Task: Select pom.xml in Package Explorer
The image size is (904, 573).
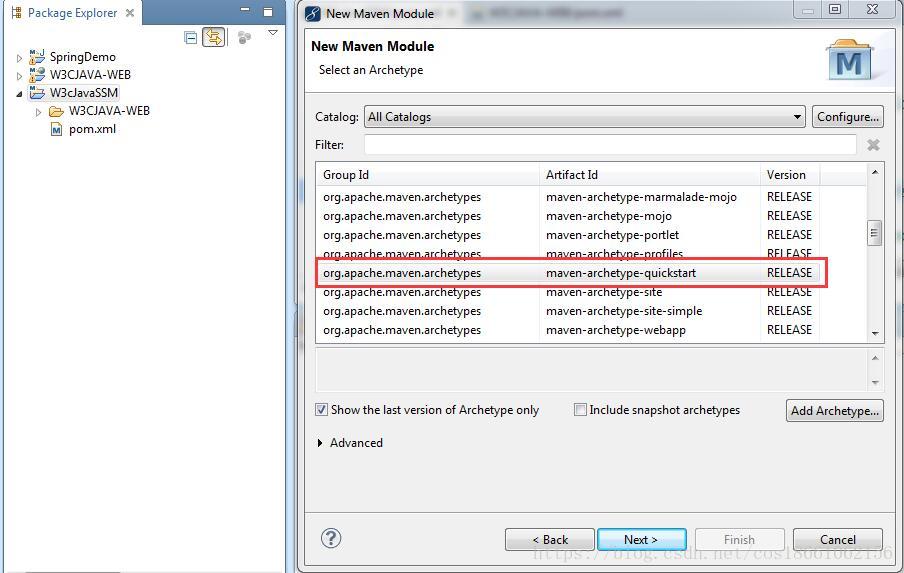Action: point(92,129)
